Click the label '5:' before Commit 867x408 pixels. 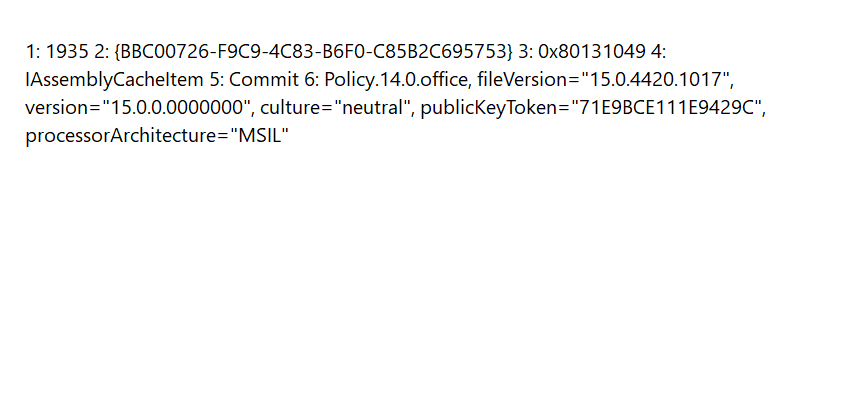click(216, 80)
